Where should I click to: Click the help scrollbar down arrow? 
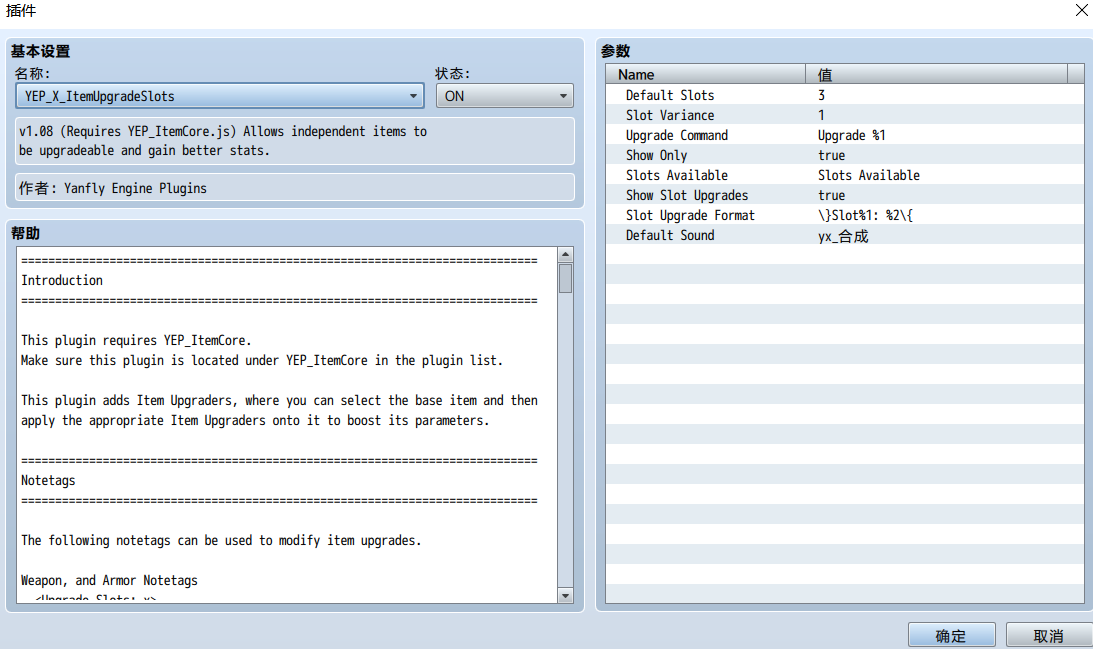pyautogui.click(x=565, y=595)
